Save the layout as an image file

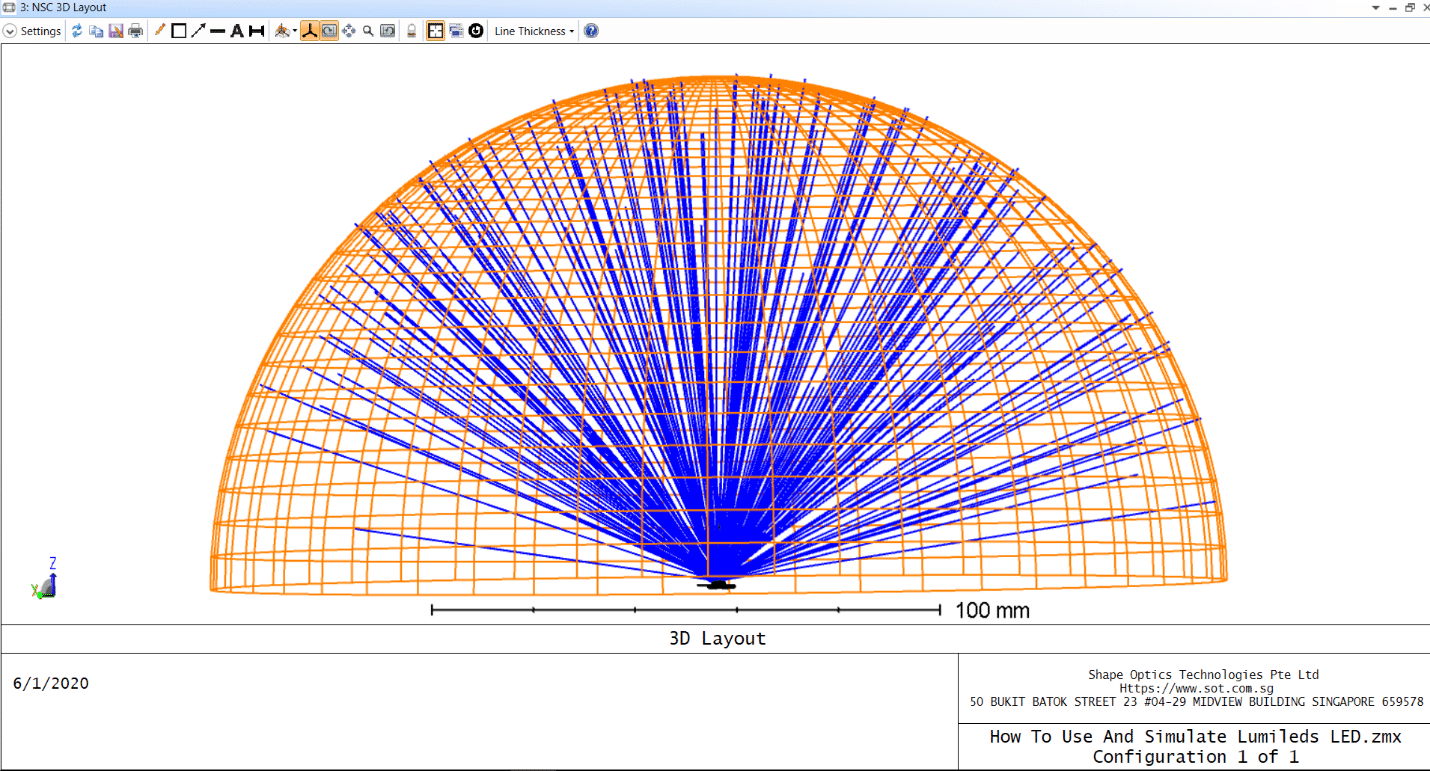pos(115,31)
